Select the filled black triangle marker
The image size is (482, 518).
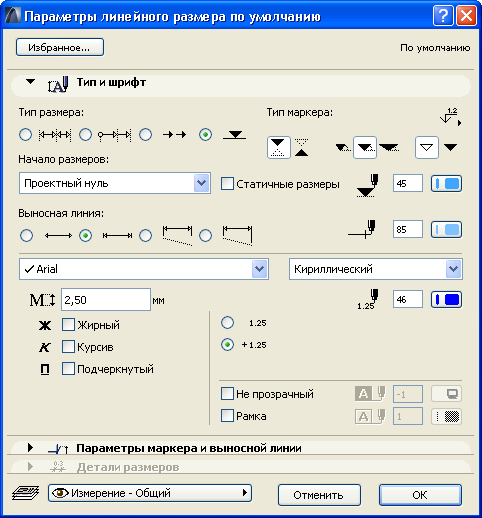click(x=451, y=147)
